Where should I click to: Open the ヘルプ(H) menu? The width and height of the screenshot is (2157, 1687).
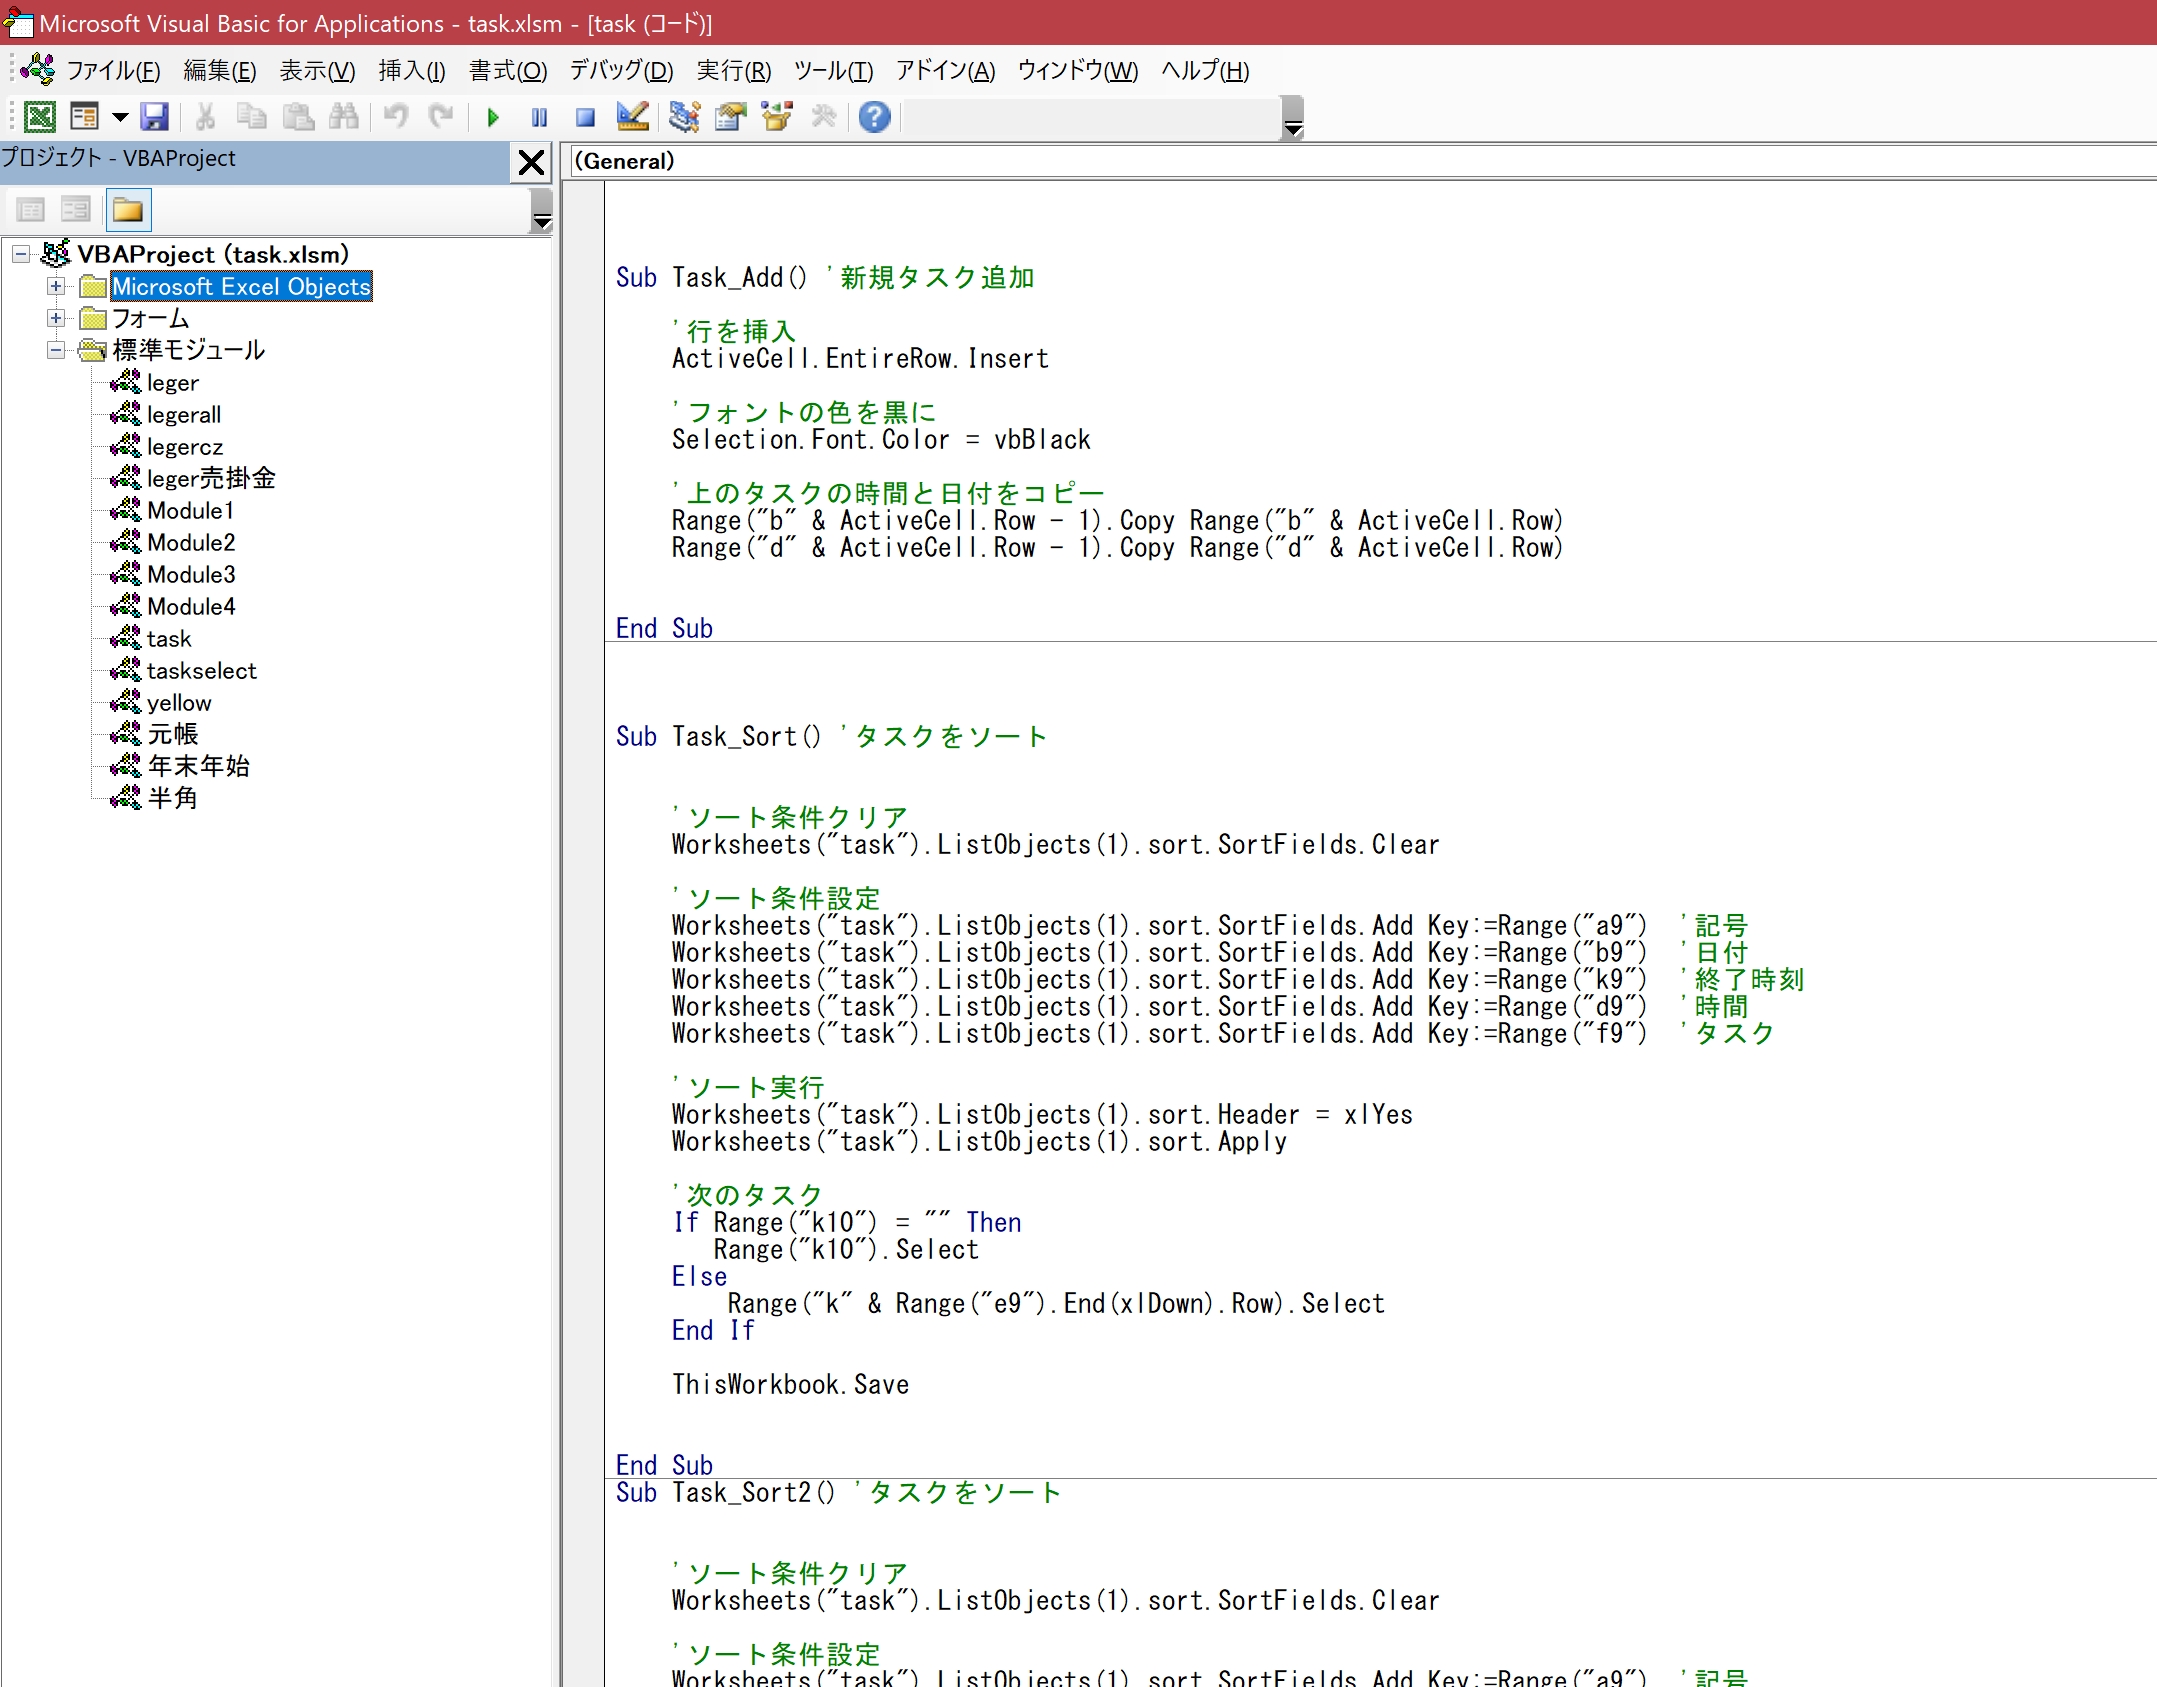1205,71
